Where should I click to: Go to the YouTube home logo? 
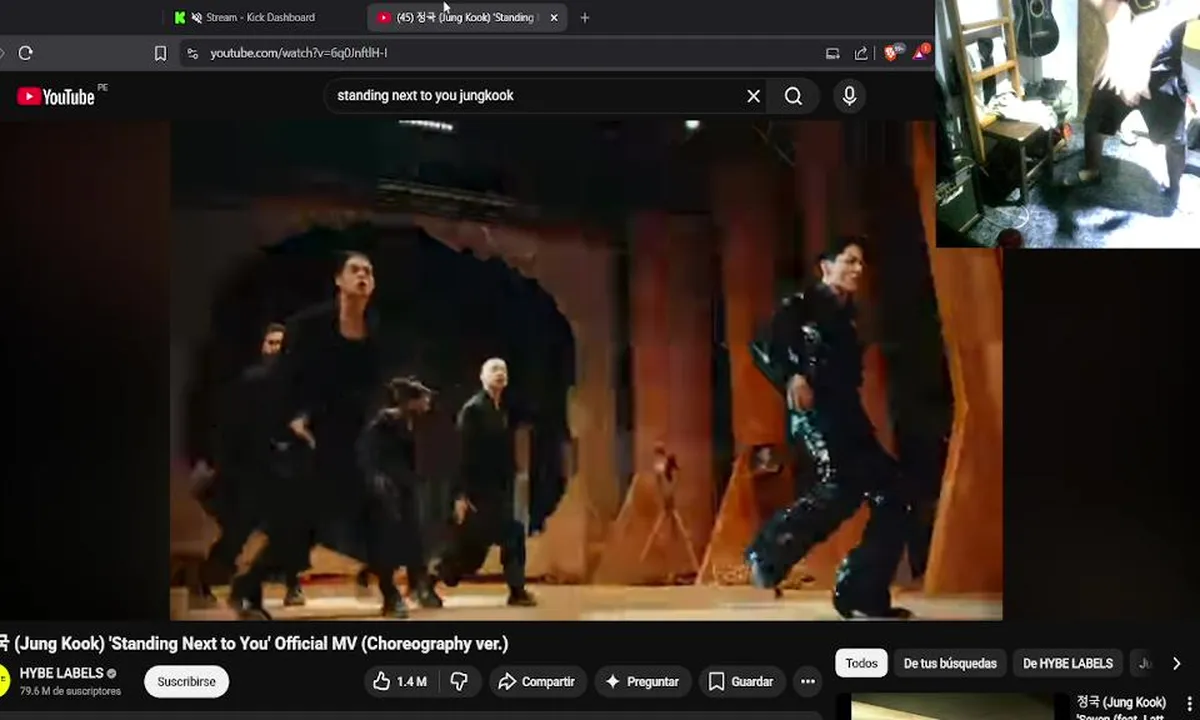56,96
